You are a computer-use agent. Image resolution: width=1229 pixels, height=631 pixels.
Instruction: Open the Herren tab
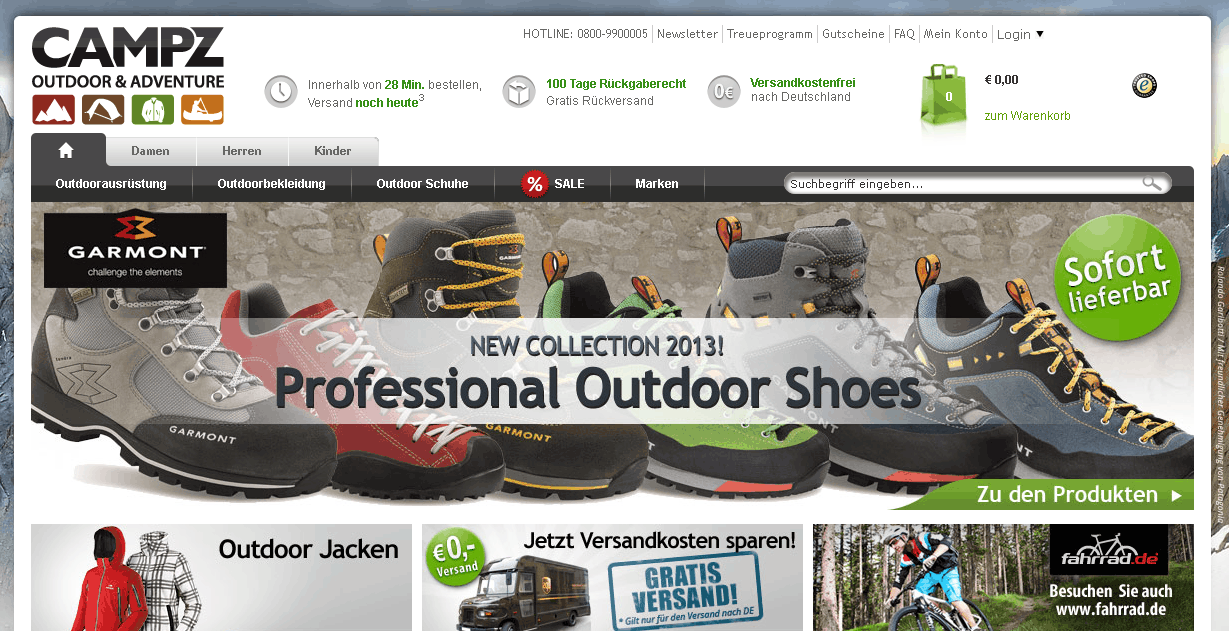click(242, 151)
